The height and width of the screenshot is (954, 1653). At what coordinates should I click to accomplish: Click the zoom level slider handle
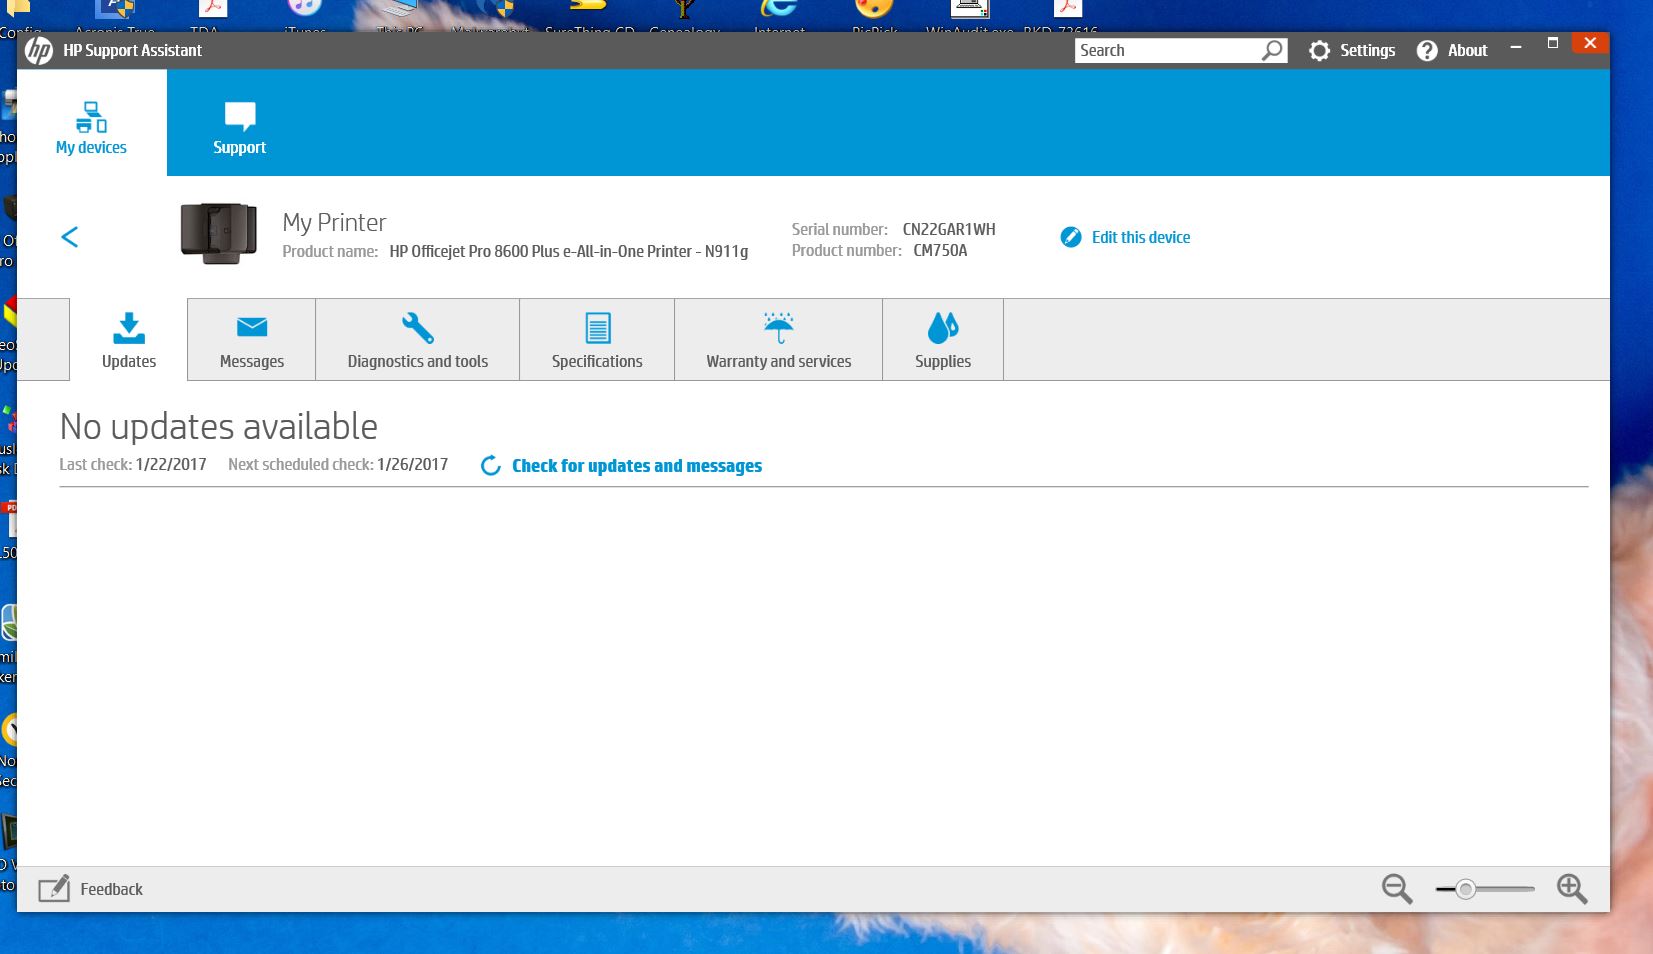coord(1465,889)
